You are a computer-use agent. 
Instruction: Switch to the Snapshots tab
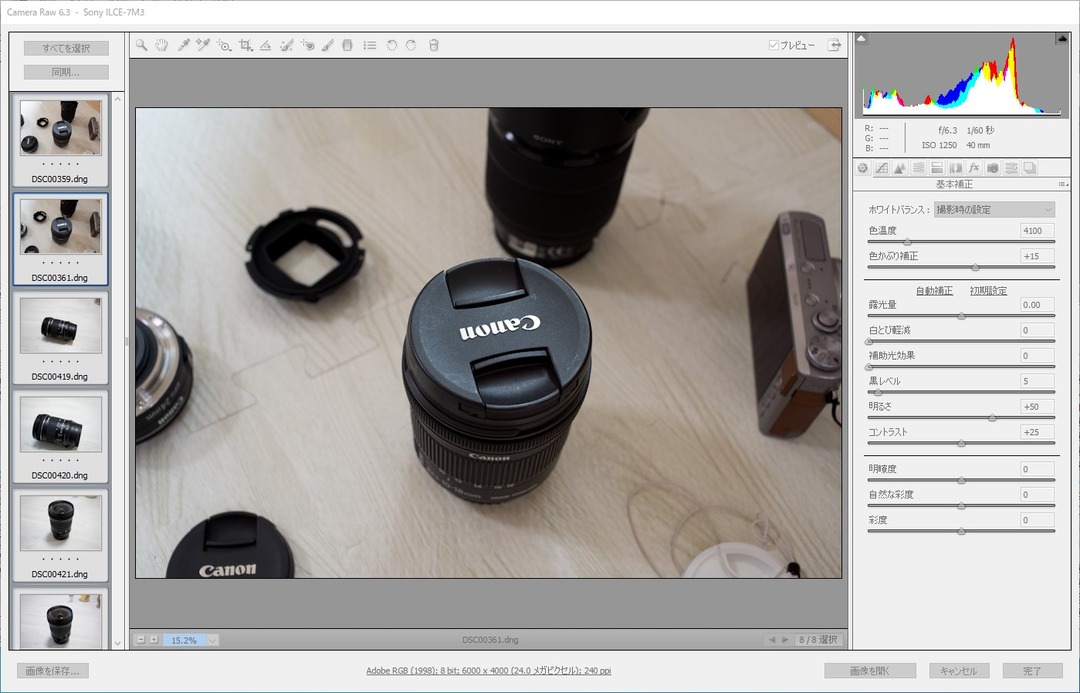point(1030,167)
